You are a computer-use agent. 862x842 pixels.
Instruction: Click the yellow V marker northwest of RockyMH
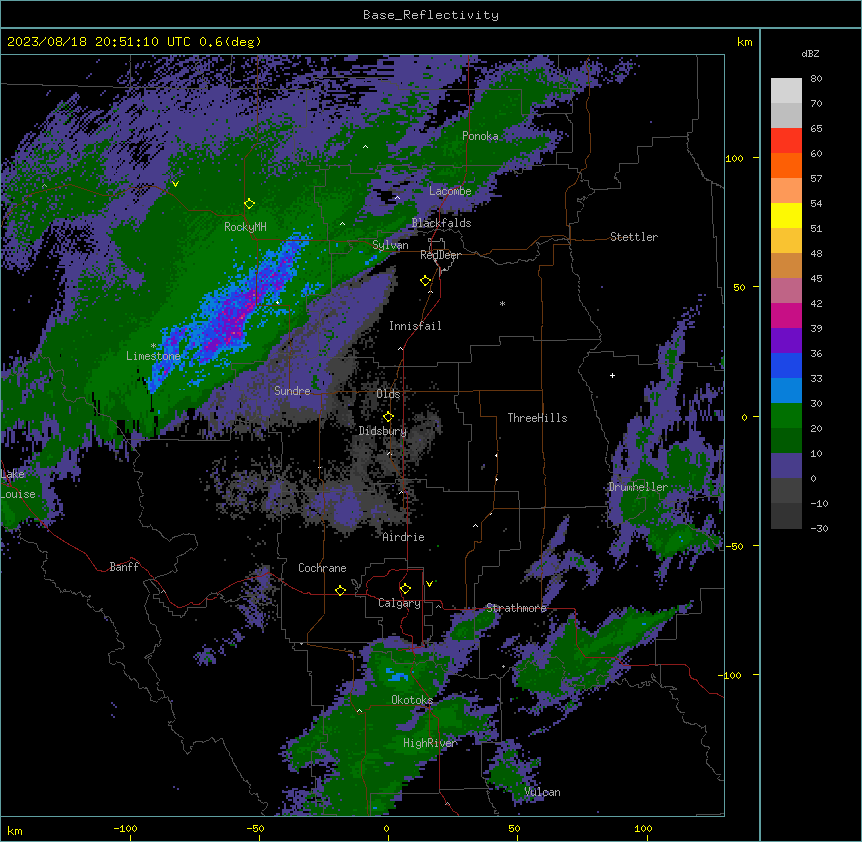[x=175, y=184]
